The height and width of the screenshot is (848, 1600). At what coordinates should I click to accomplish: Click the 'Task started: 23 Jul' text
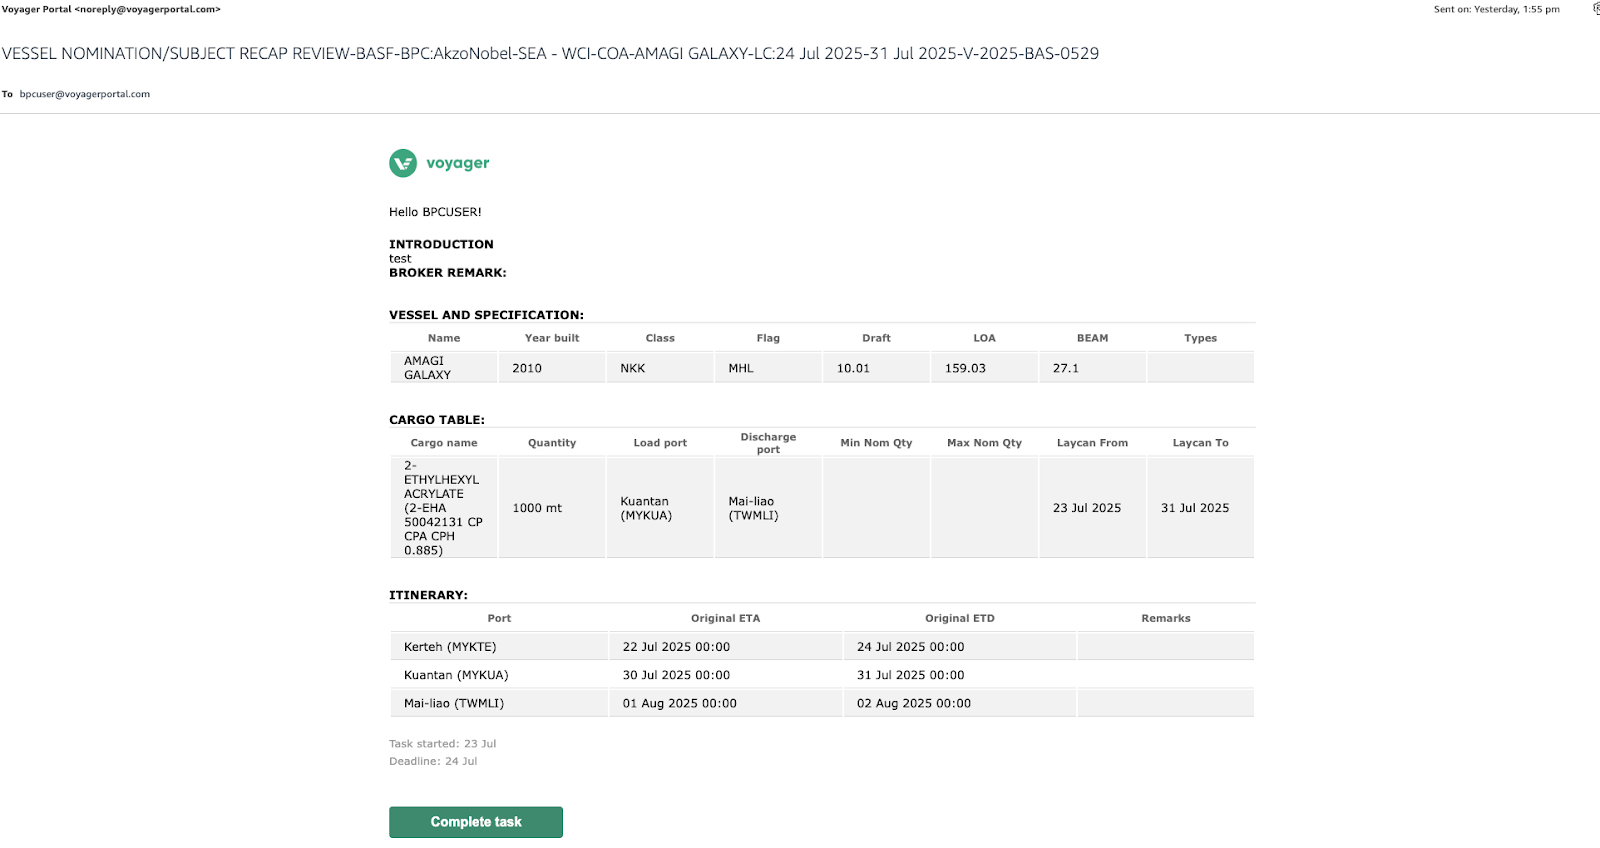(x=442, y=744)
